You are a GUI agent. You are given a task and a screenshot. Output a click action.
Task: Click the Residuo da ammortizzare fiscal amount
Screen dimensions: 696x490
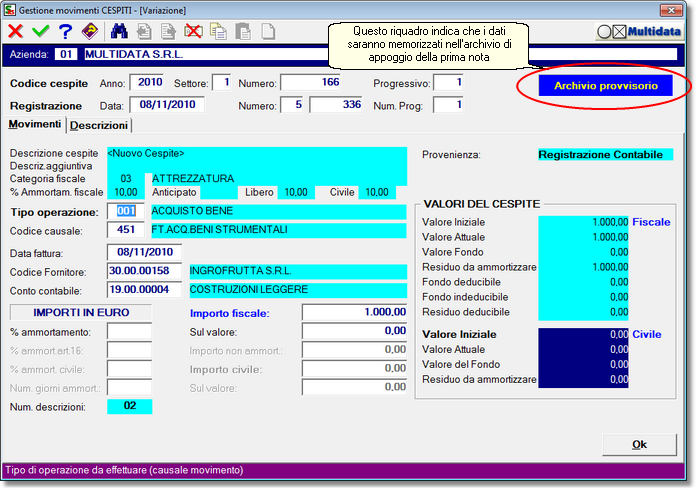(610, 267)
